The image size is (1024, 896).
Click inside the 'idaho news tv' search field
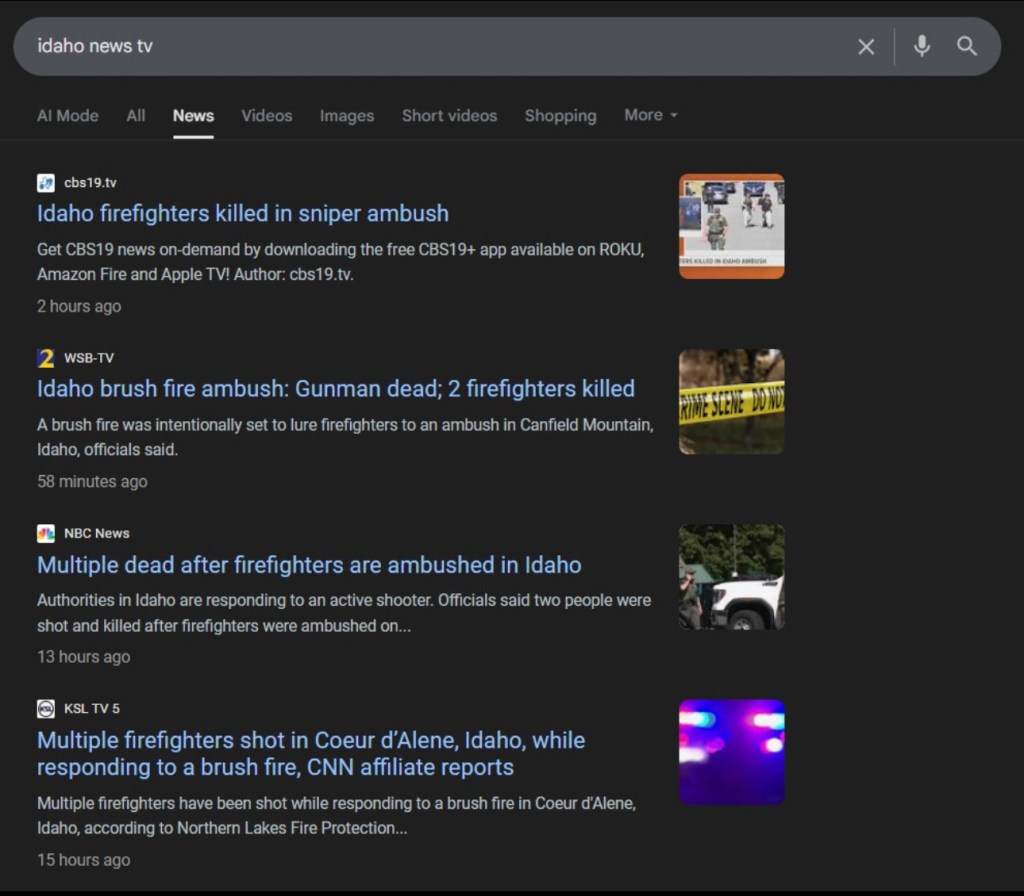pyautogui.click(x=430, y=46)
